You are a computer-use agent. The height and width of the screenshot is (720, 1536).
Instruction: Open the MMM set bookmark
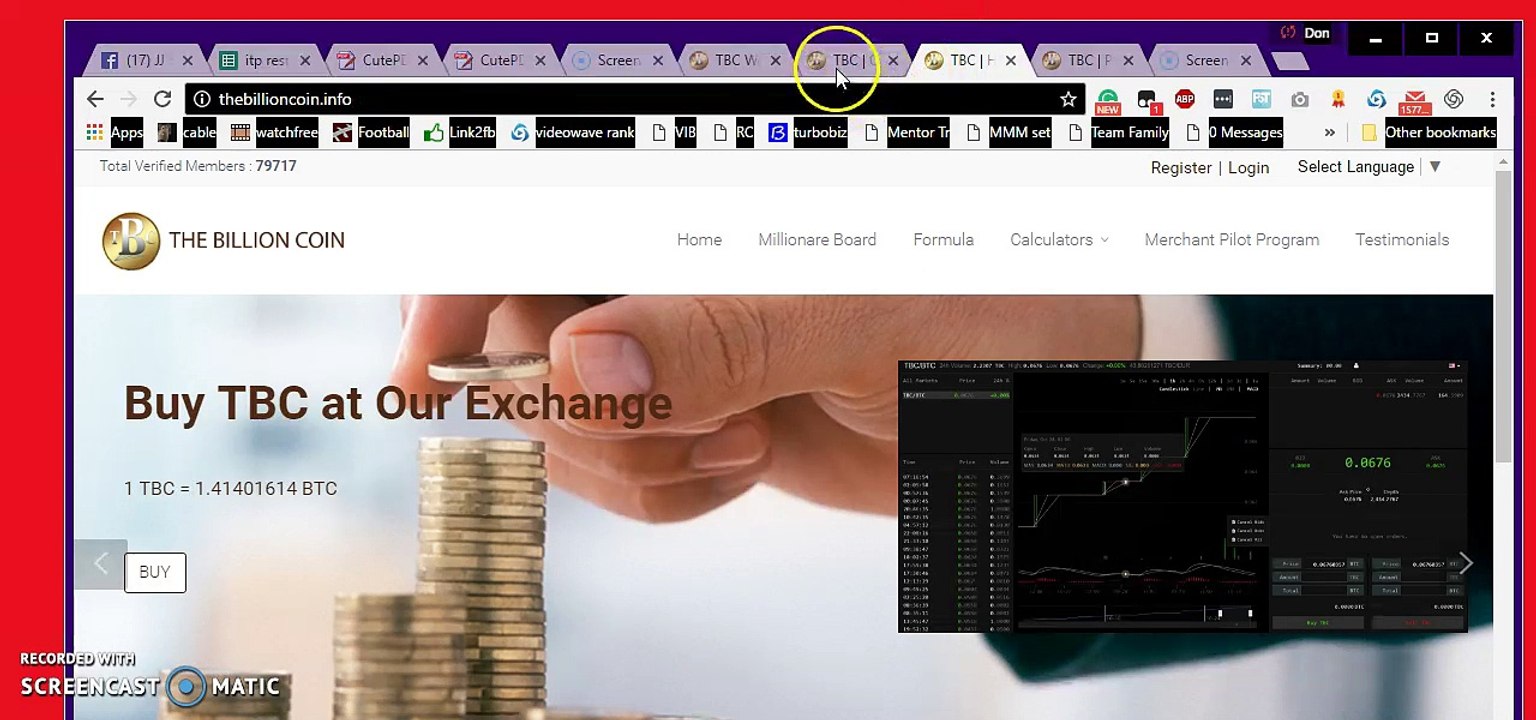1008,132
